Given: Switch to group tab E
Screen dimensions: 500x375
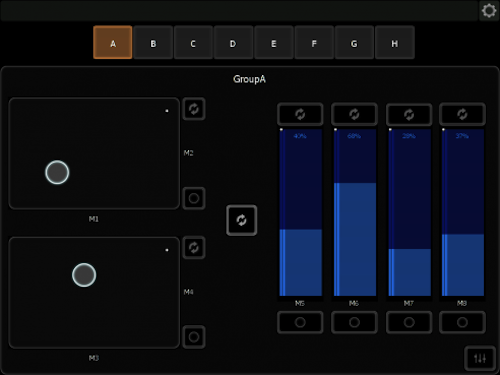Looking at the screenshot, I should [x=274, y=43].
